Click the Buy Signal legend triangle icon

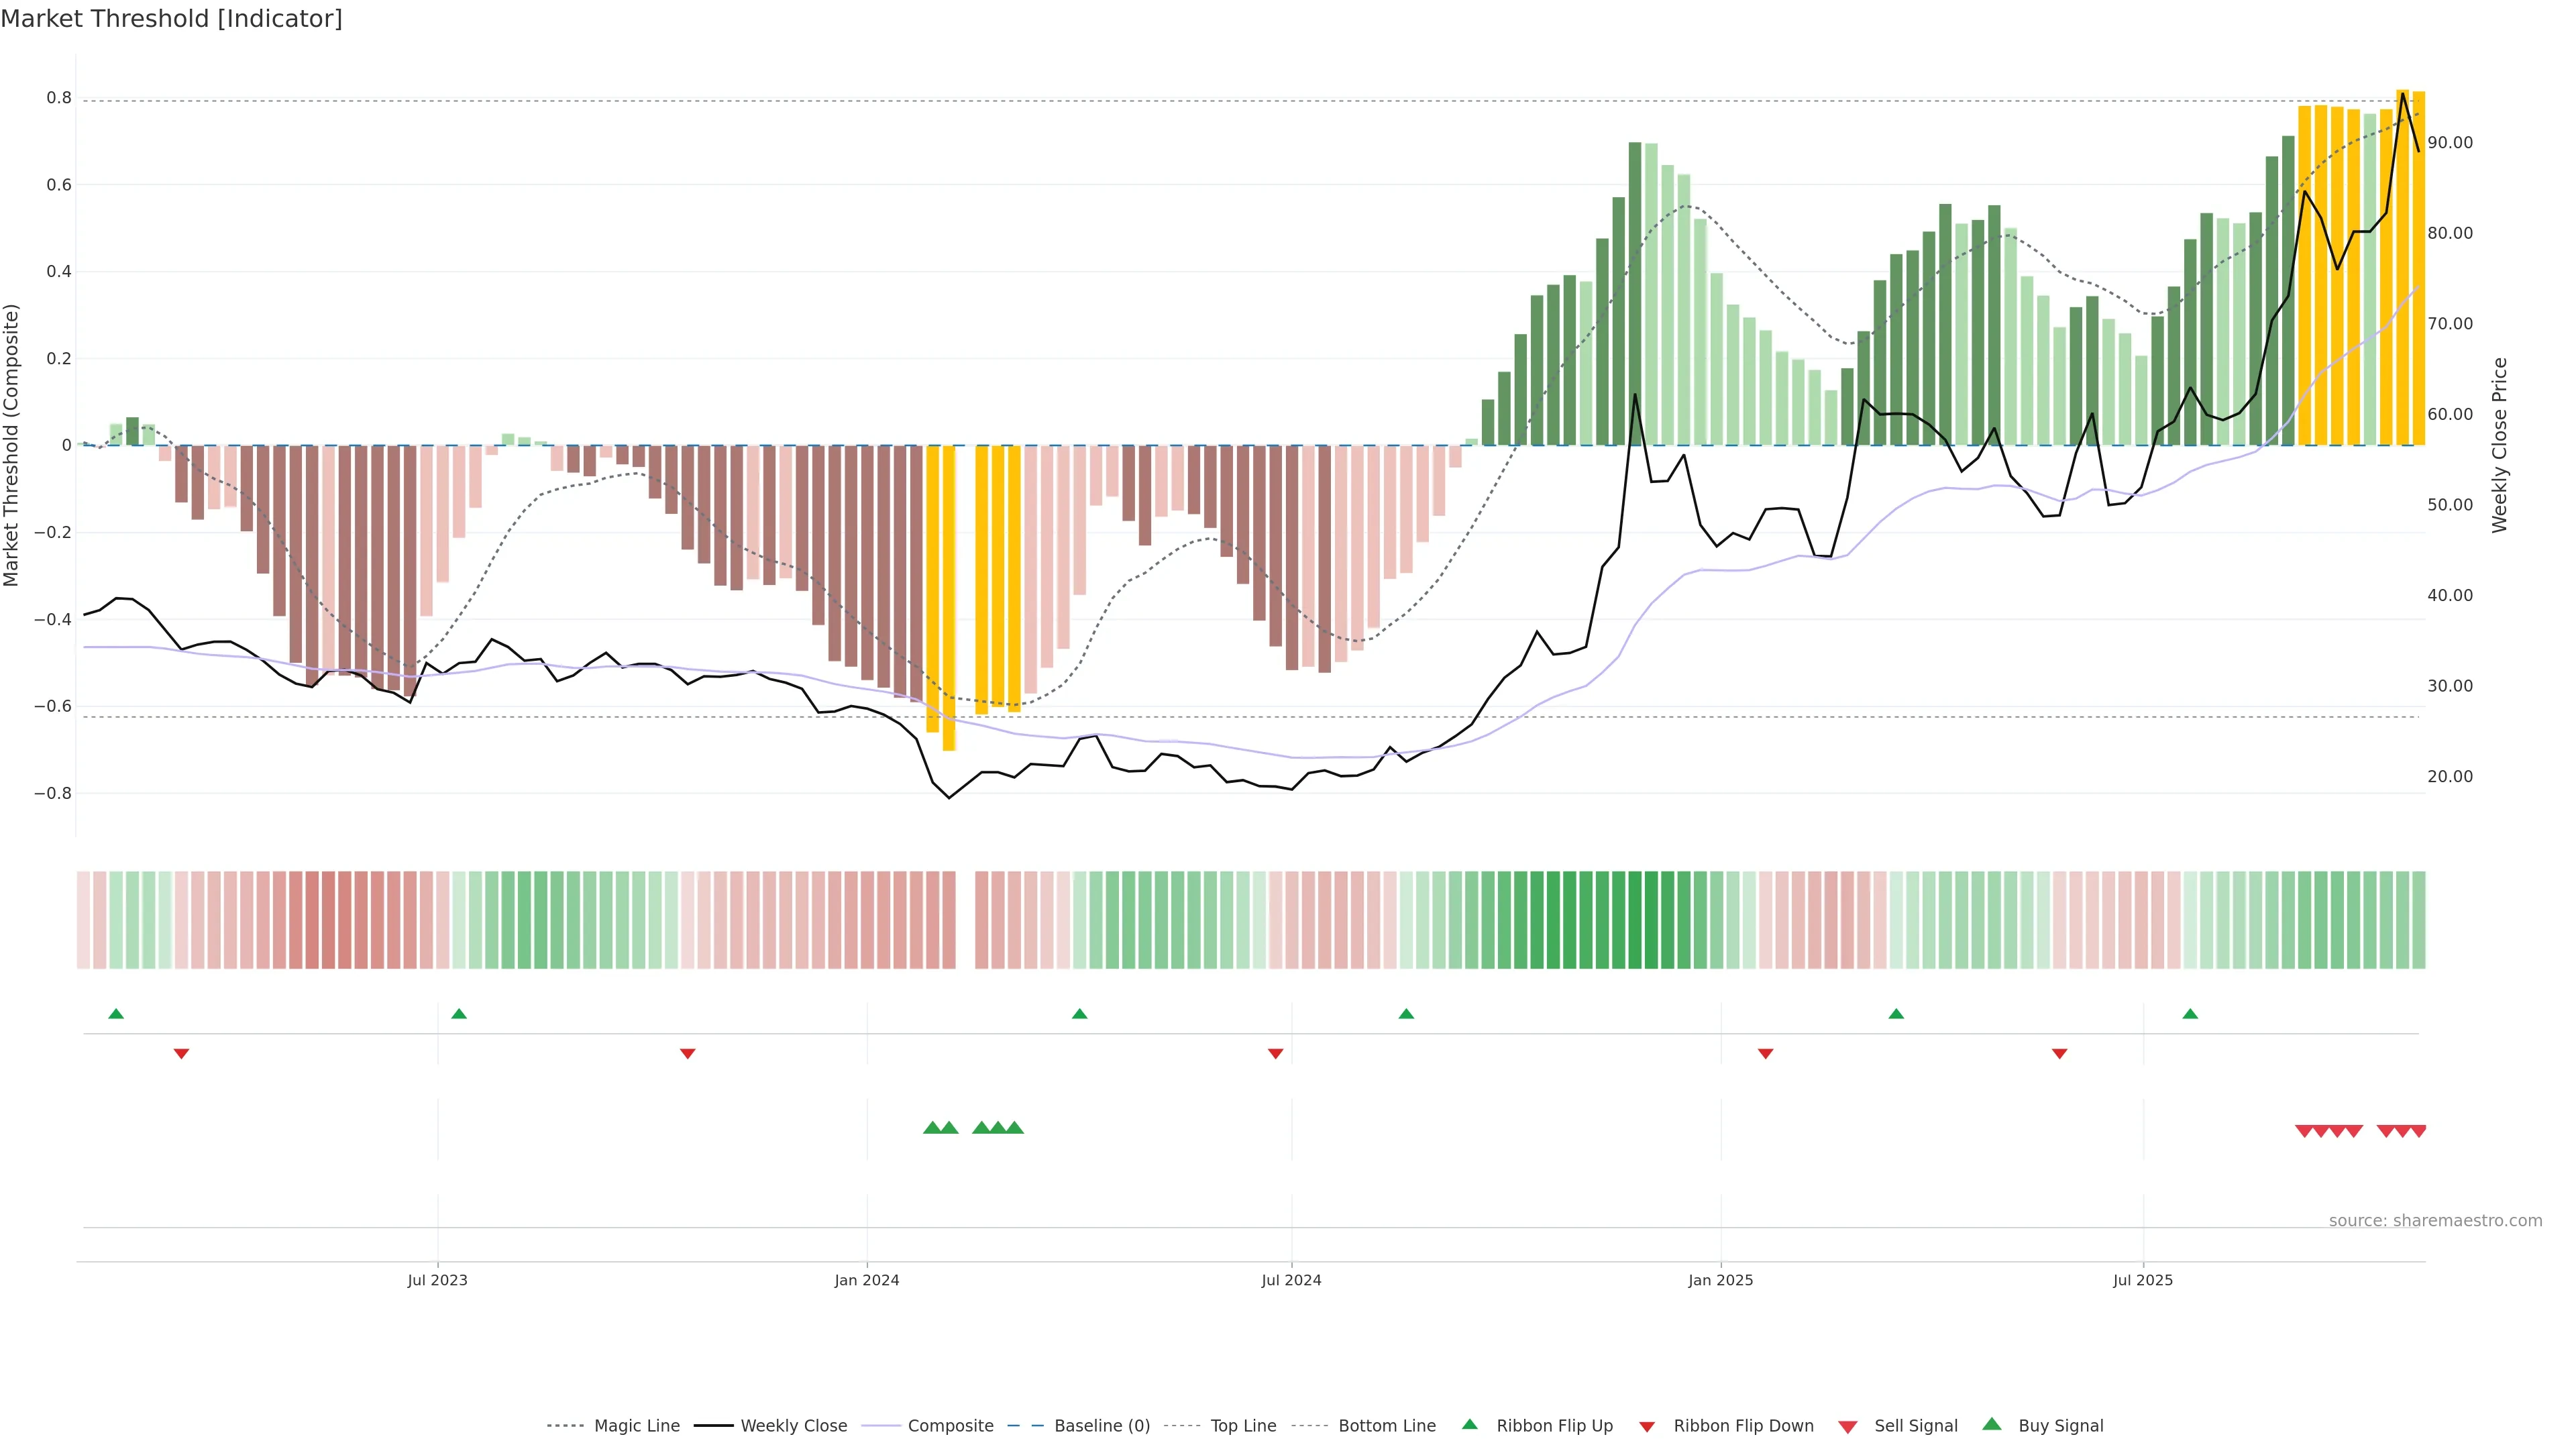click(x=1991, y=1424)
